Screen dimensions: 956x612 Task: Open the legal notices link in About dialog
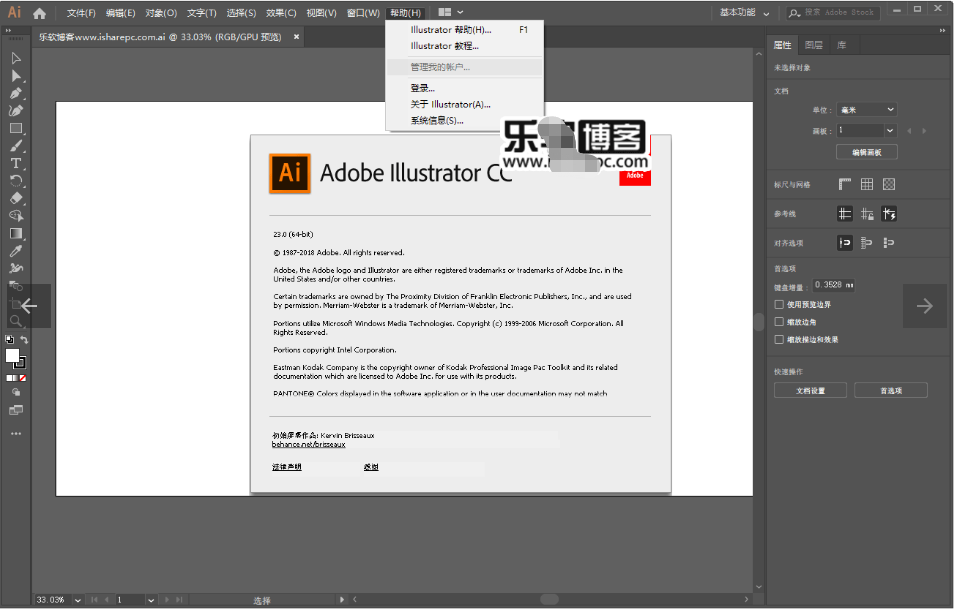coord(287,468)
